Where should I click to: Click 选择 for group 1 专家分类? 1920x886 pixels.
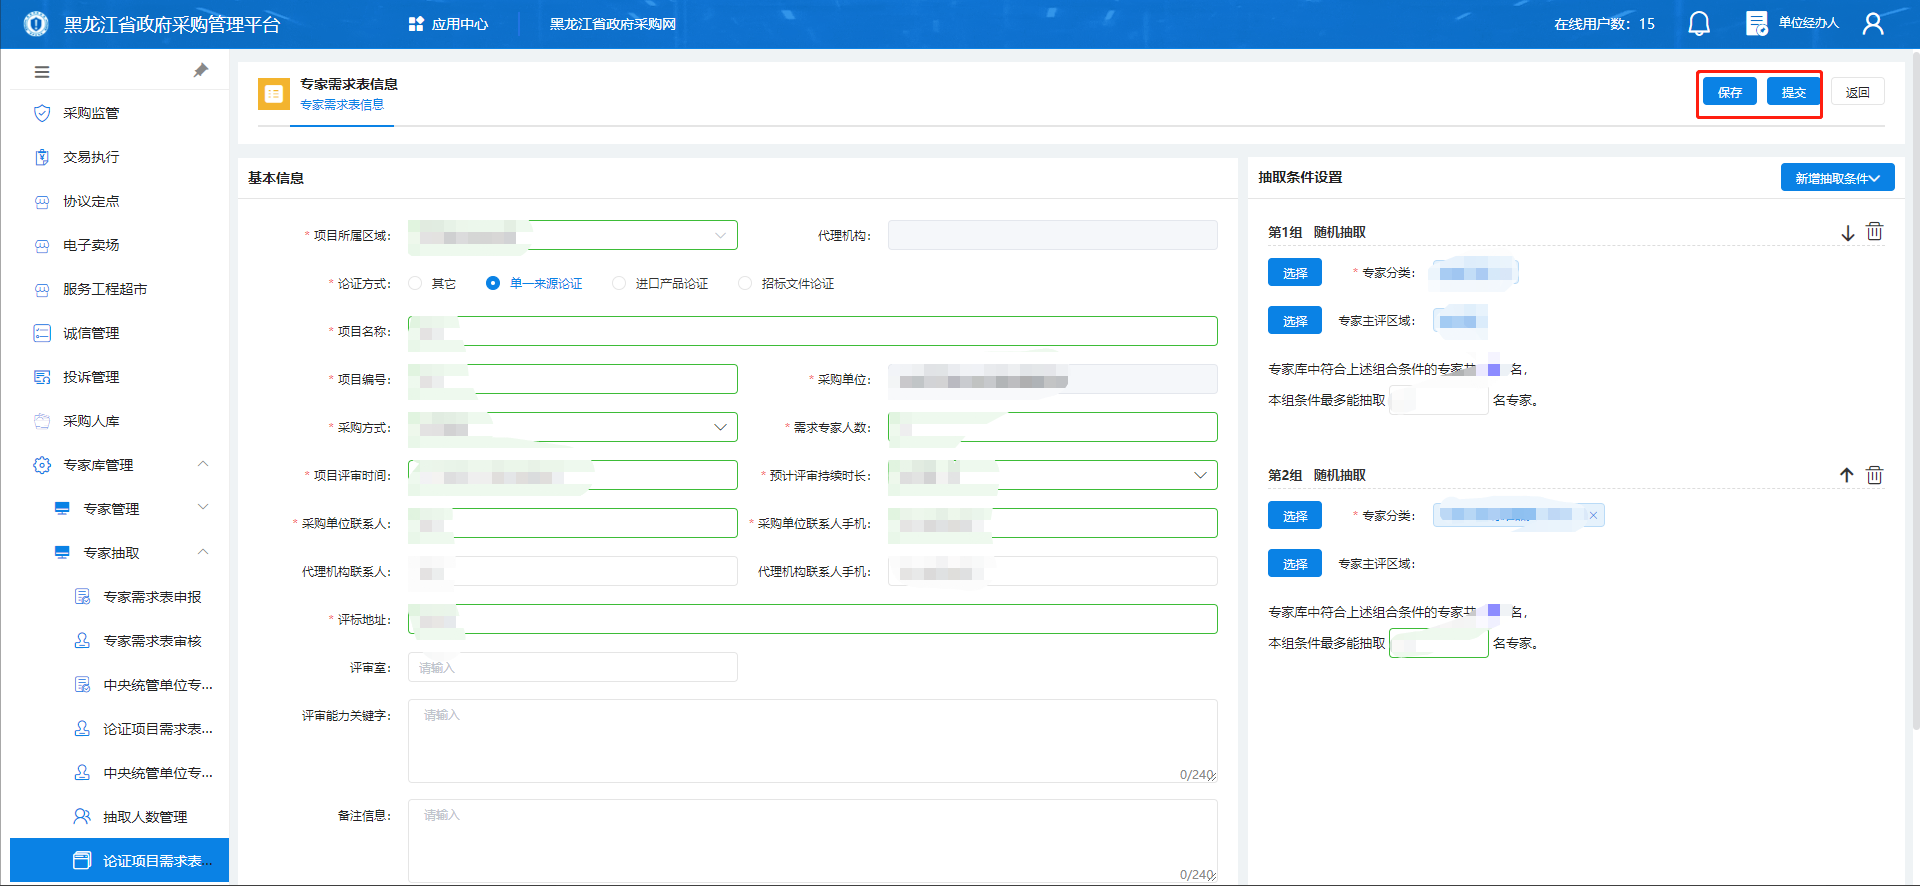click(x=1295, y=272)
